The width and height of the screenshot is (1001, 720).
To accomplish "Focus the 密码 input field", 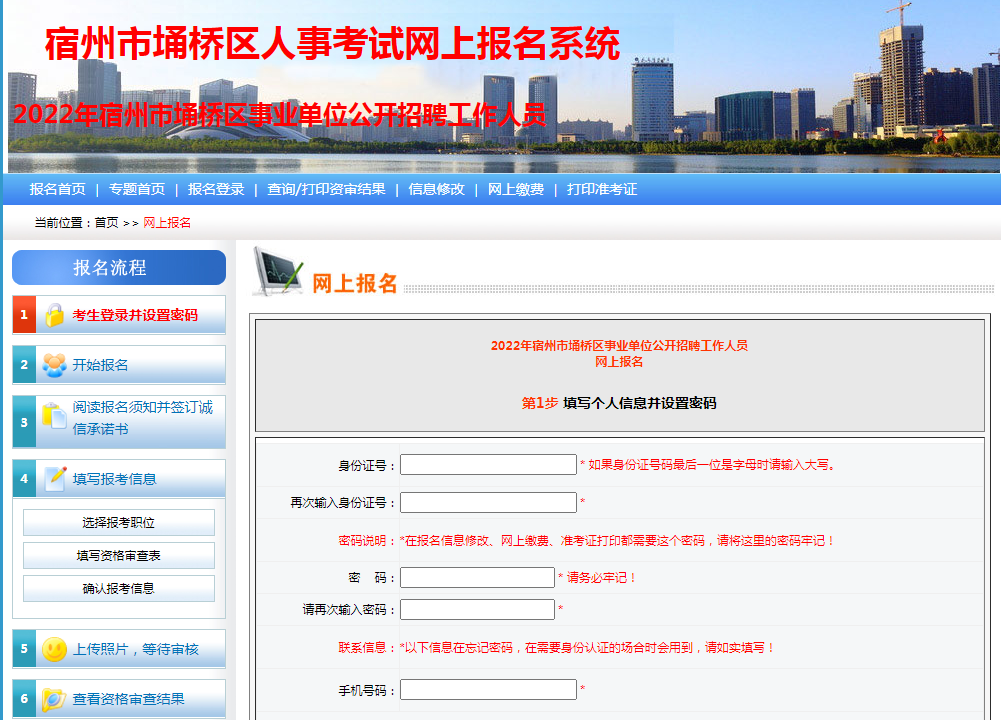I will pyautogui.click(x=478, y=577).
